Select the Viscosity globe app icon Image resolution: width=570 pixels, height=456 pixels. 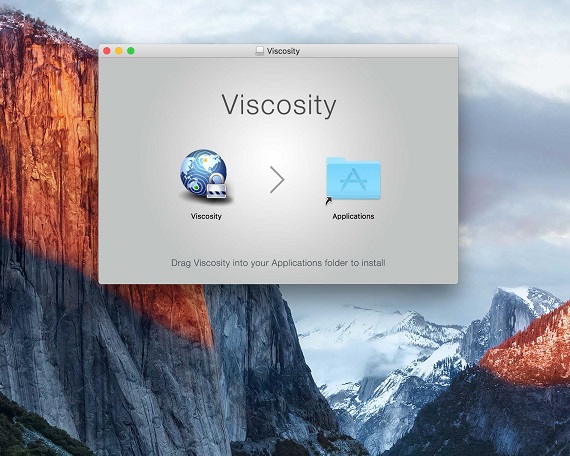click(x=205, y=176)
